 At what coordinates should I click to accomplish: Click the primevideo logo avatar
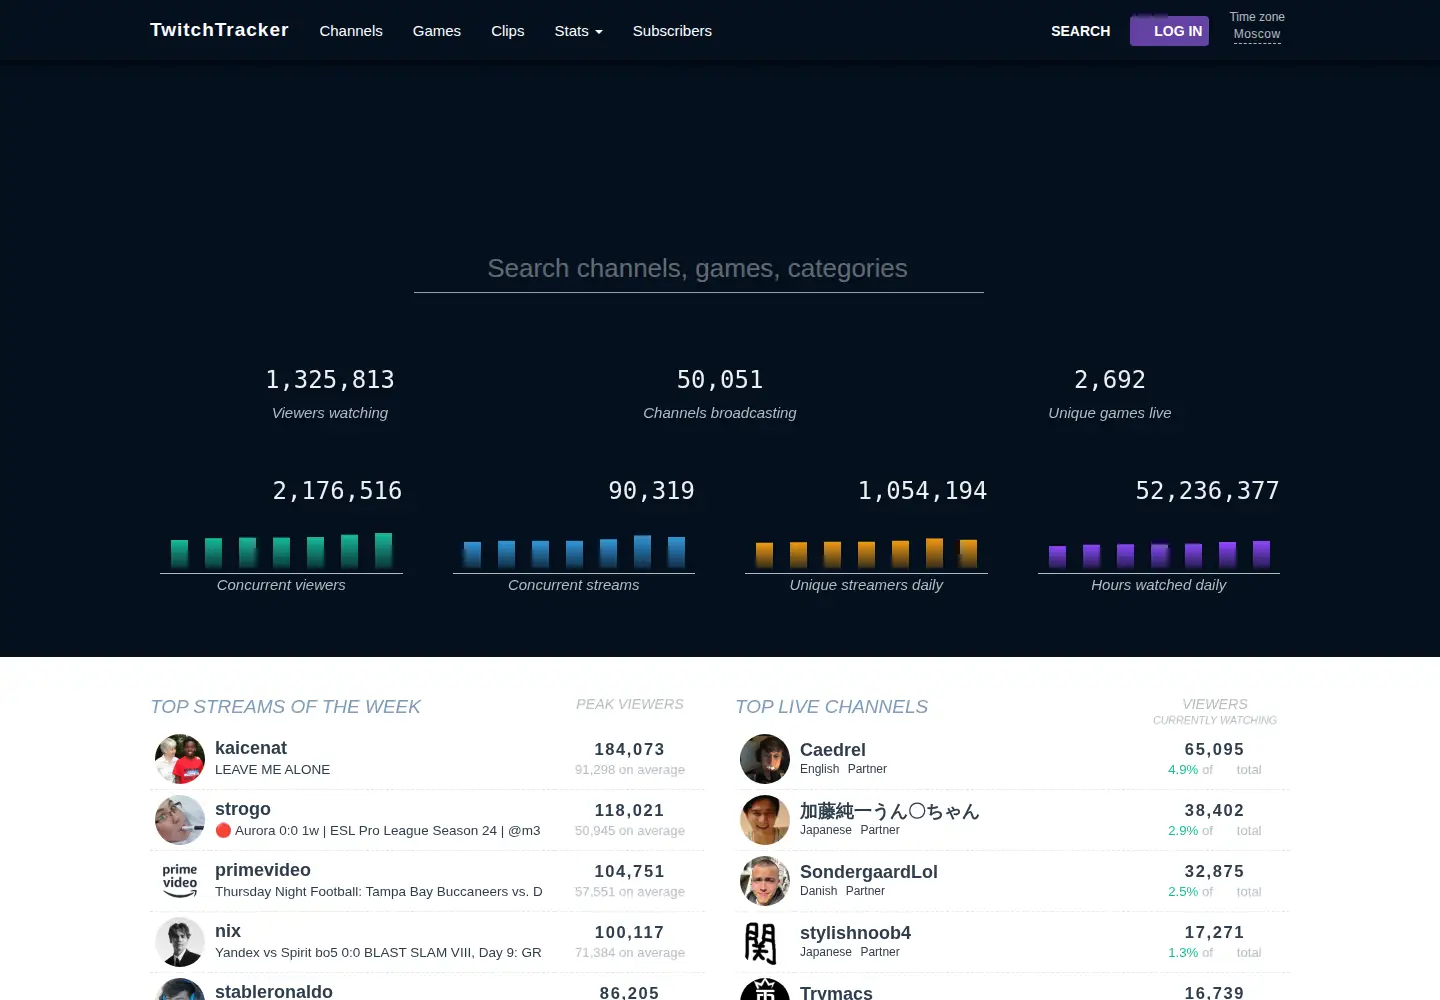[x=180, y=881]
